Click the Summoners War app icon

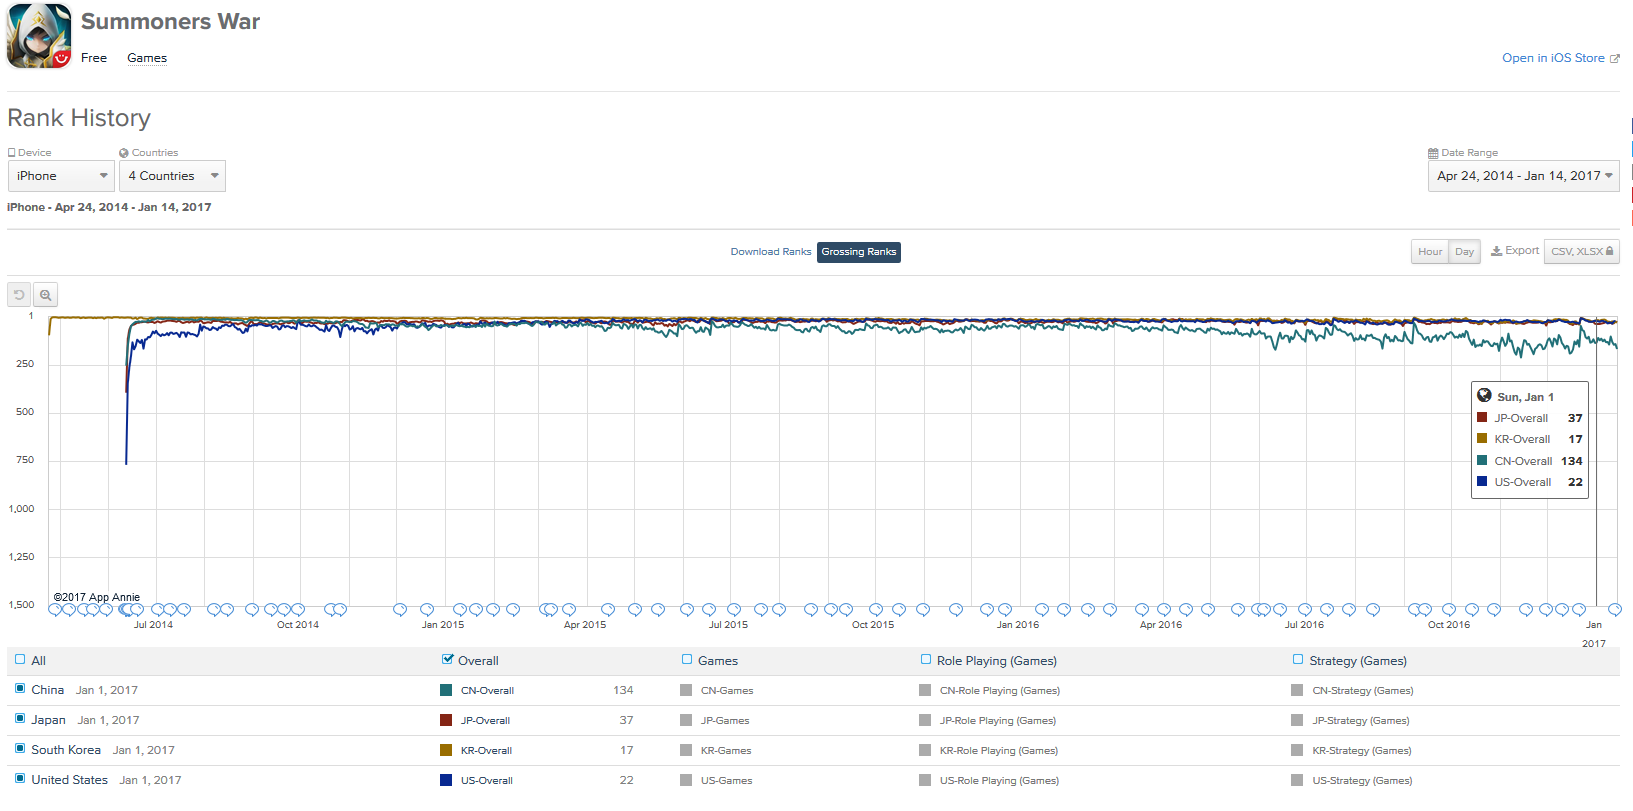coord(39,36)
